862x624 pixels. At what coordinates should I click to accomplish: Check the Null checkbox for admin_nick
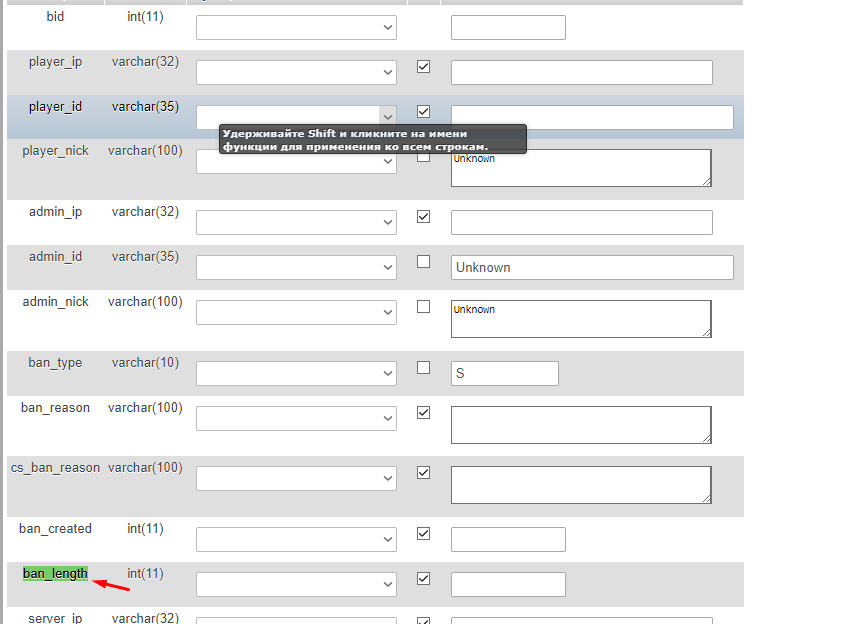(x=423, y=307)
